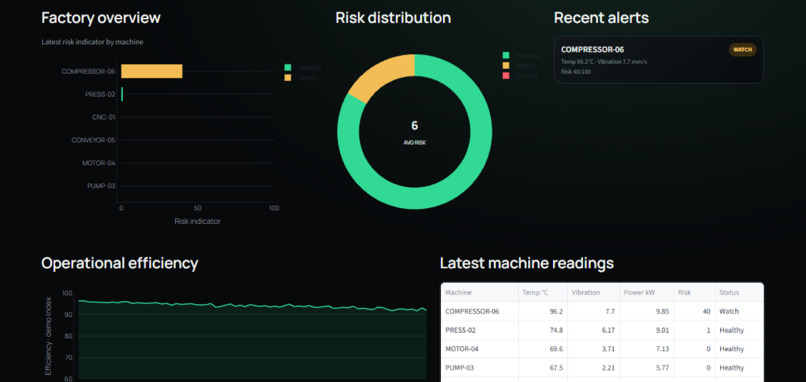Select temperature cell 96.2 in readings table

click(543, 311)
